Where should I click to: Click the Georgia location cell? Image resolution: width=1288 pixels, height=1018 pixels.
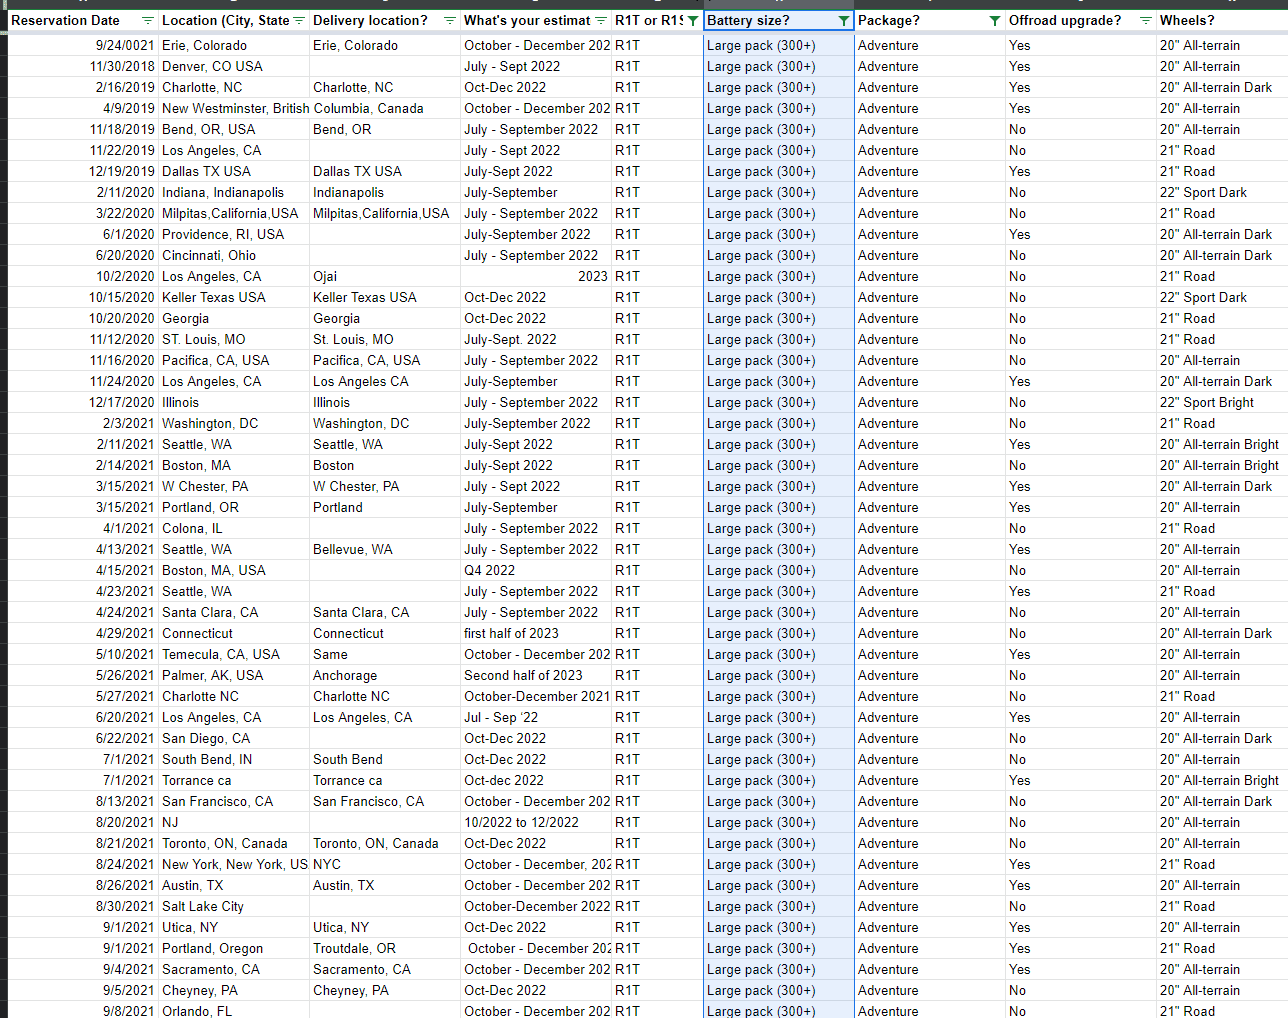tap(234, 319)
